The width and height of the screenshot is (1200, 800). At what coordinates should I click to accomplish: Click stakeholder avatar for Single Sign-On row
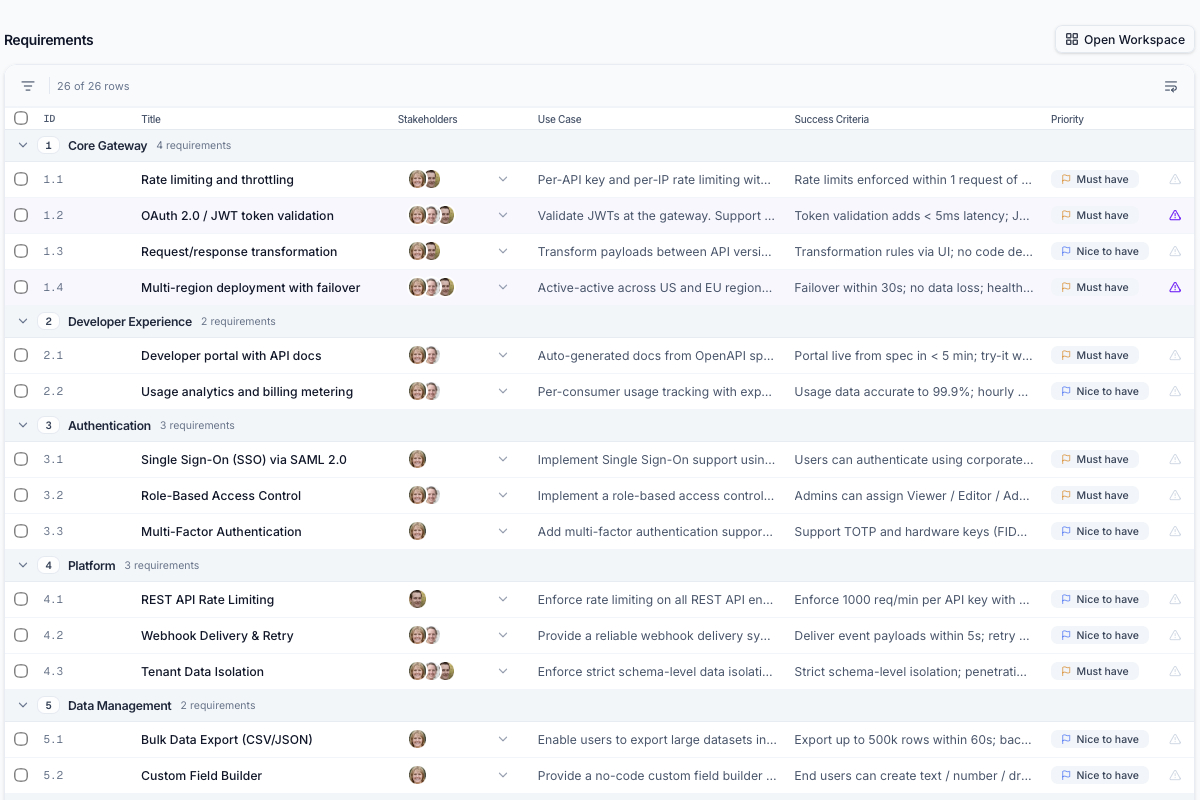418,460
